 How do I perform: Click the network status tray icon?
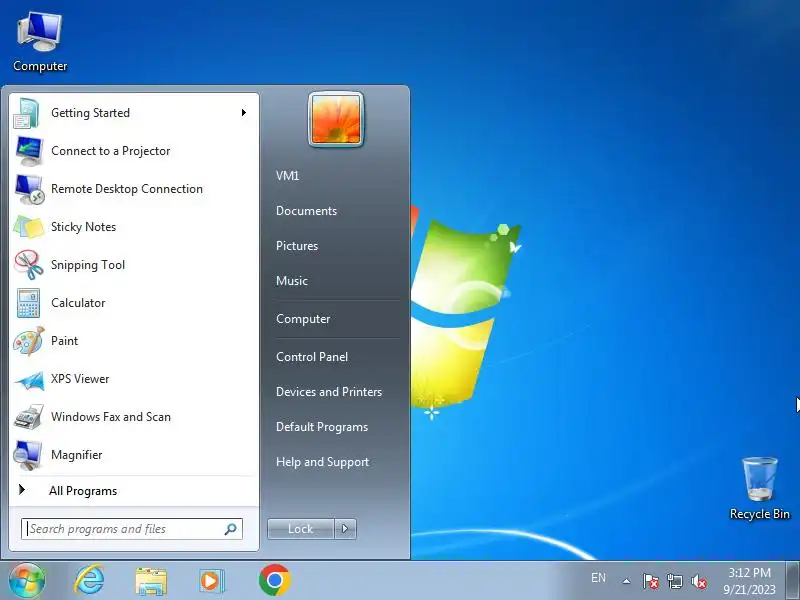click(674, 581)
